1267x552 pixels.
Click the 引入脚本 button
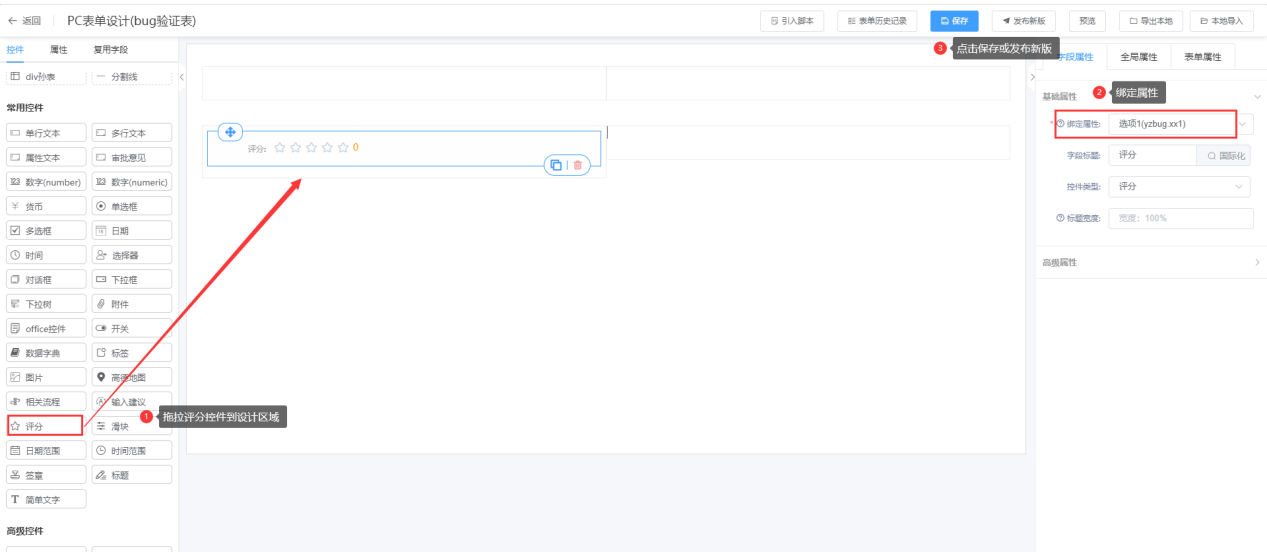pos(794,20)
